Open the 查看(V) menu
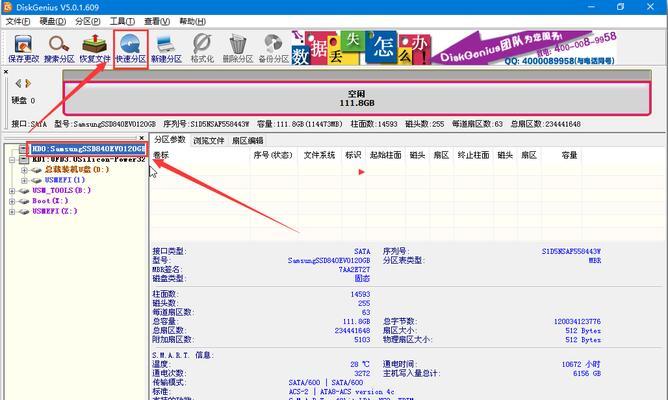Screen dimensions: 668x400 point(157,21)
